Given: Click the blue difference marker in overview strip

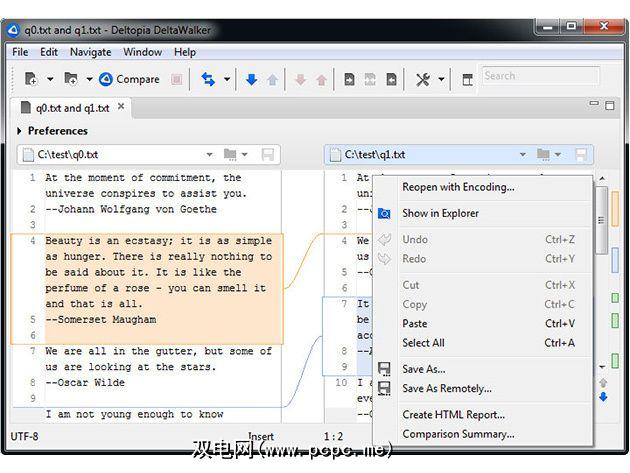Looking at the screenshot, I should tap(615, 260).
